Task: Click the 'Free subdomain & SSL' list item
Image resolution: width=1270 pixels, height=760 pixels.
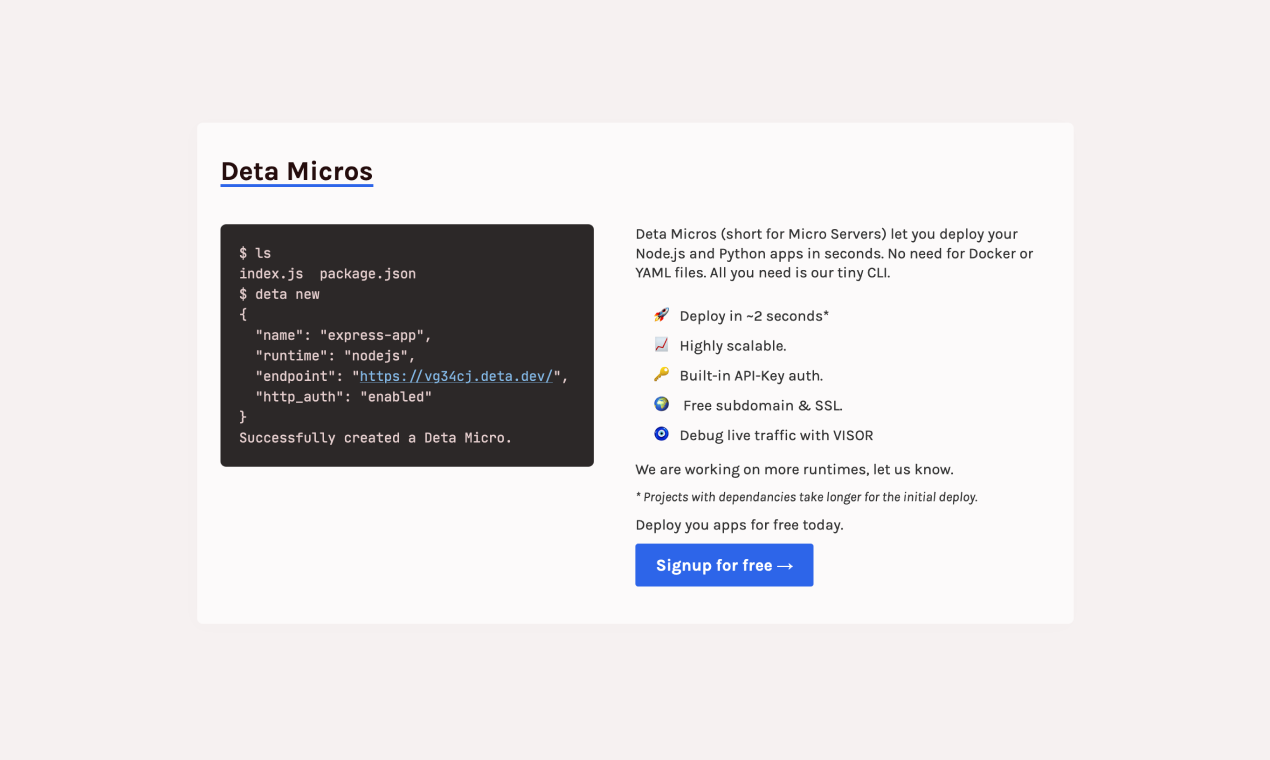Action: [762, 405]
